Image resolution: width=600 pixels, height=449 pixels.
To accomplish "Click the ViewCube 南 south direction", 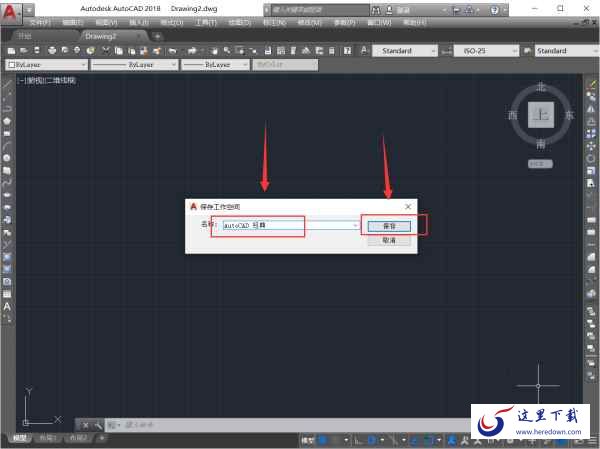I will pyautogui.click(x=541, y=144).
